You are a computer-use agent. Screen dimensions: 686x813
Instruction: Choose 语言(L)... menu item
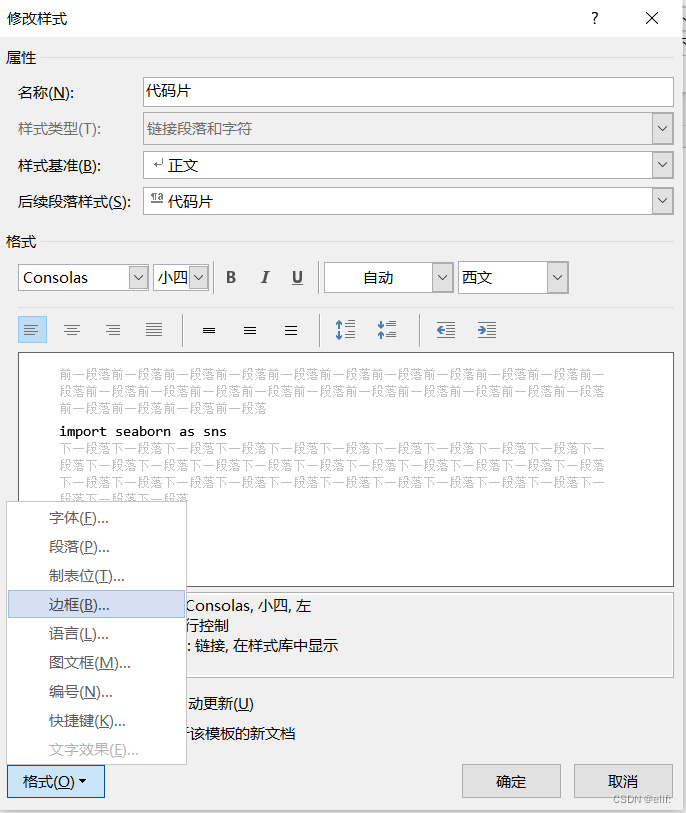tap(96, 634)
